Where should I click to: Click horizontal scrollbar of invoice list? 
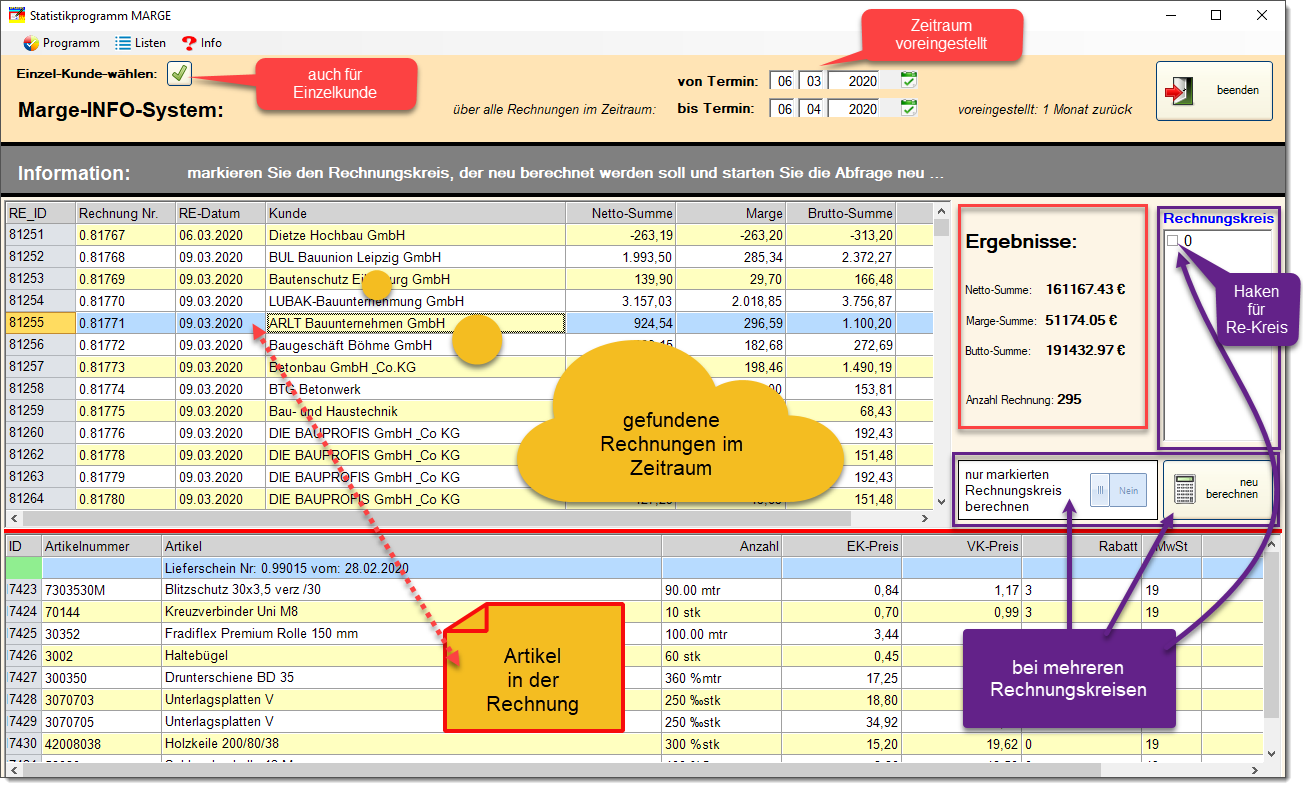coord(468,519)
